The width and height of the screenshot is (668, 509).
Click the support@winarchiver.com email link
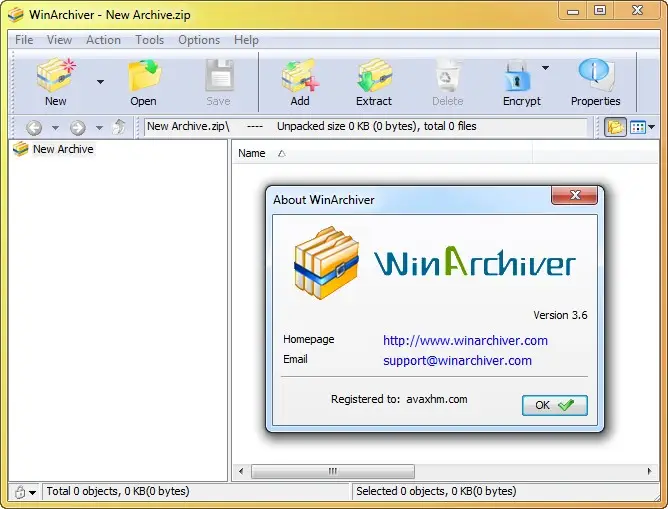click(x=457, y=361)
